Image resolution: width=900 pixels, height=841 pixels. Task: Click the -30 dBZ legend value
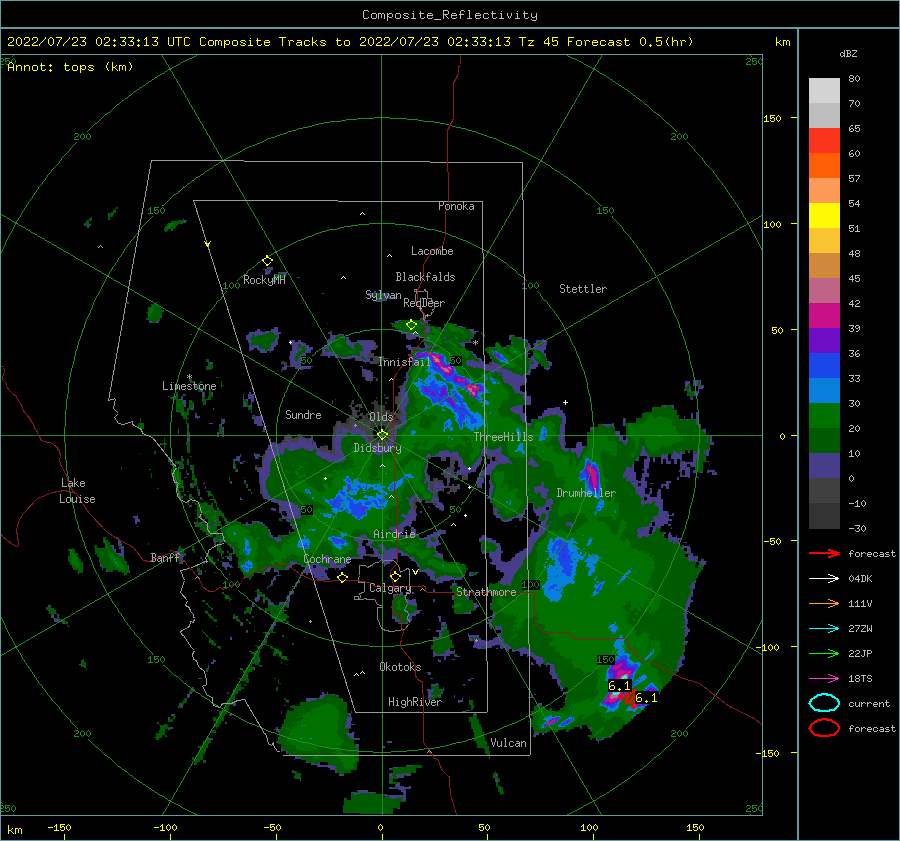pos(858,529)
